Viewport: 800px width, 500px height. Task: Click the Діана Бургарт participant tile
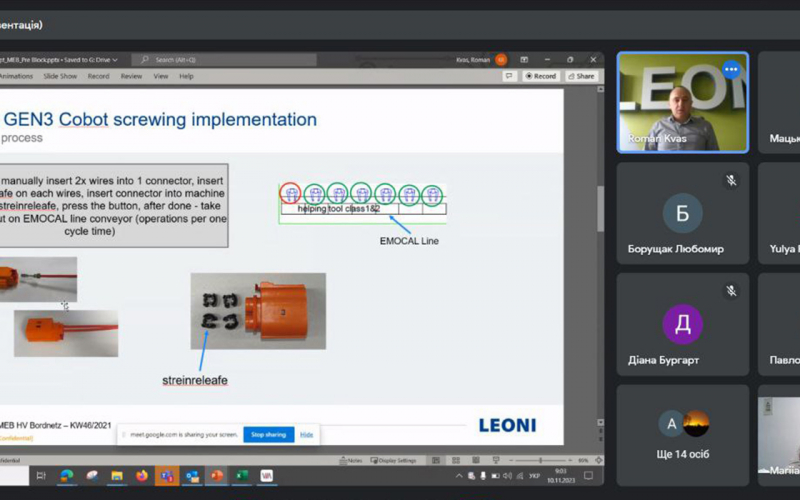pos(683,324)
